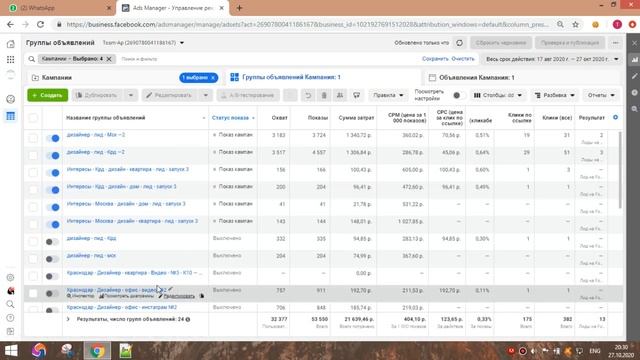This screenshot has width=640, height=360.
Task: Open the settings gear in the left sidebar
Action: click(x=11, y=278)
